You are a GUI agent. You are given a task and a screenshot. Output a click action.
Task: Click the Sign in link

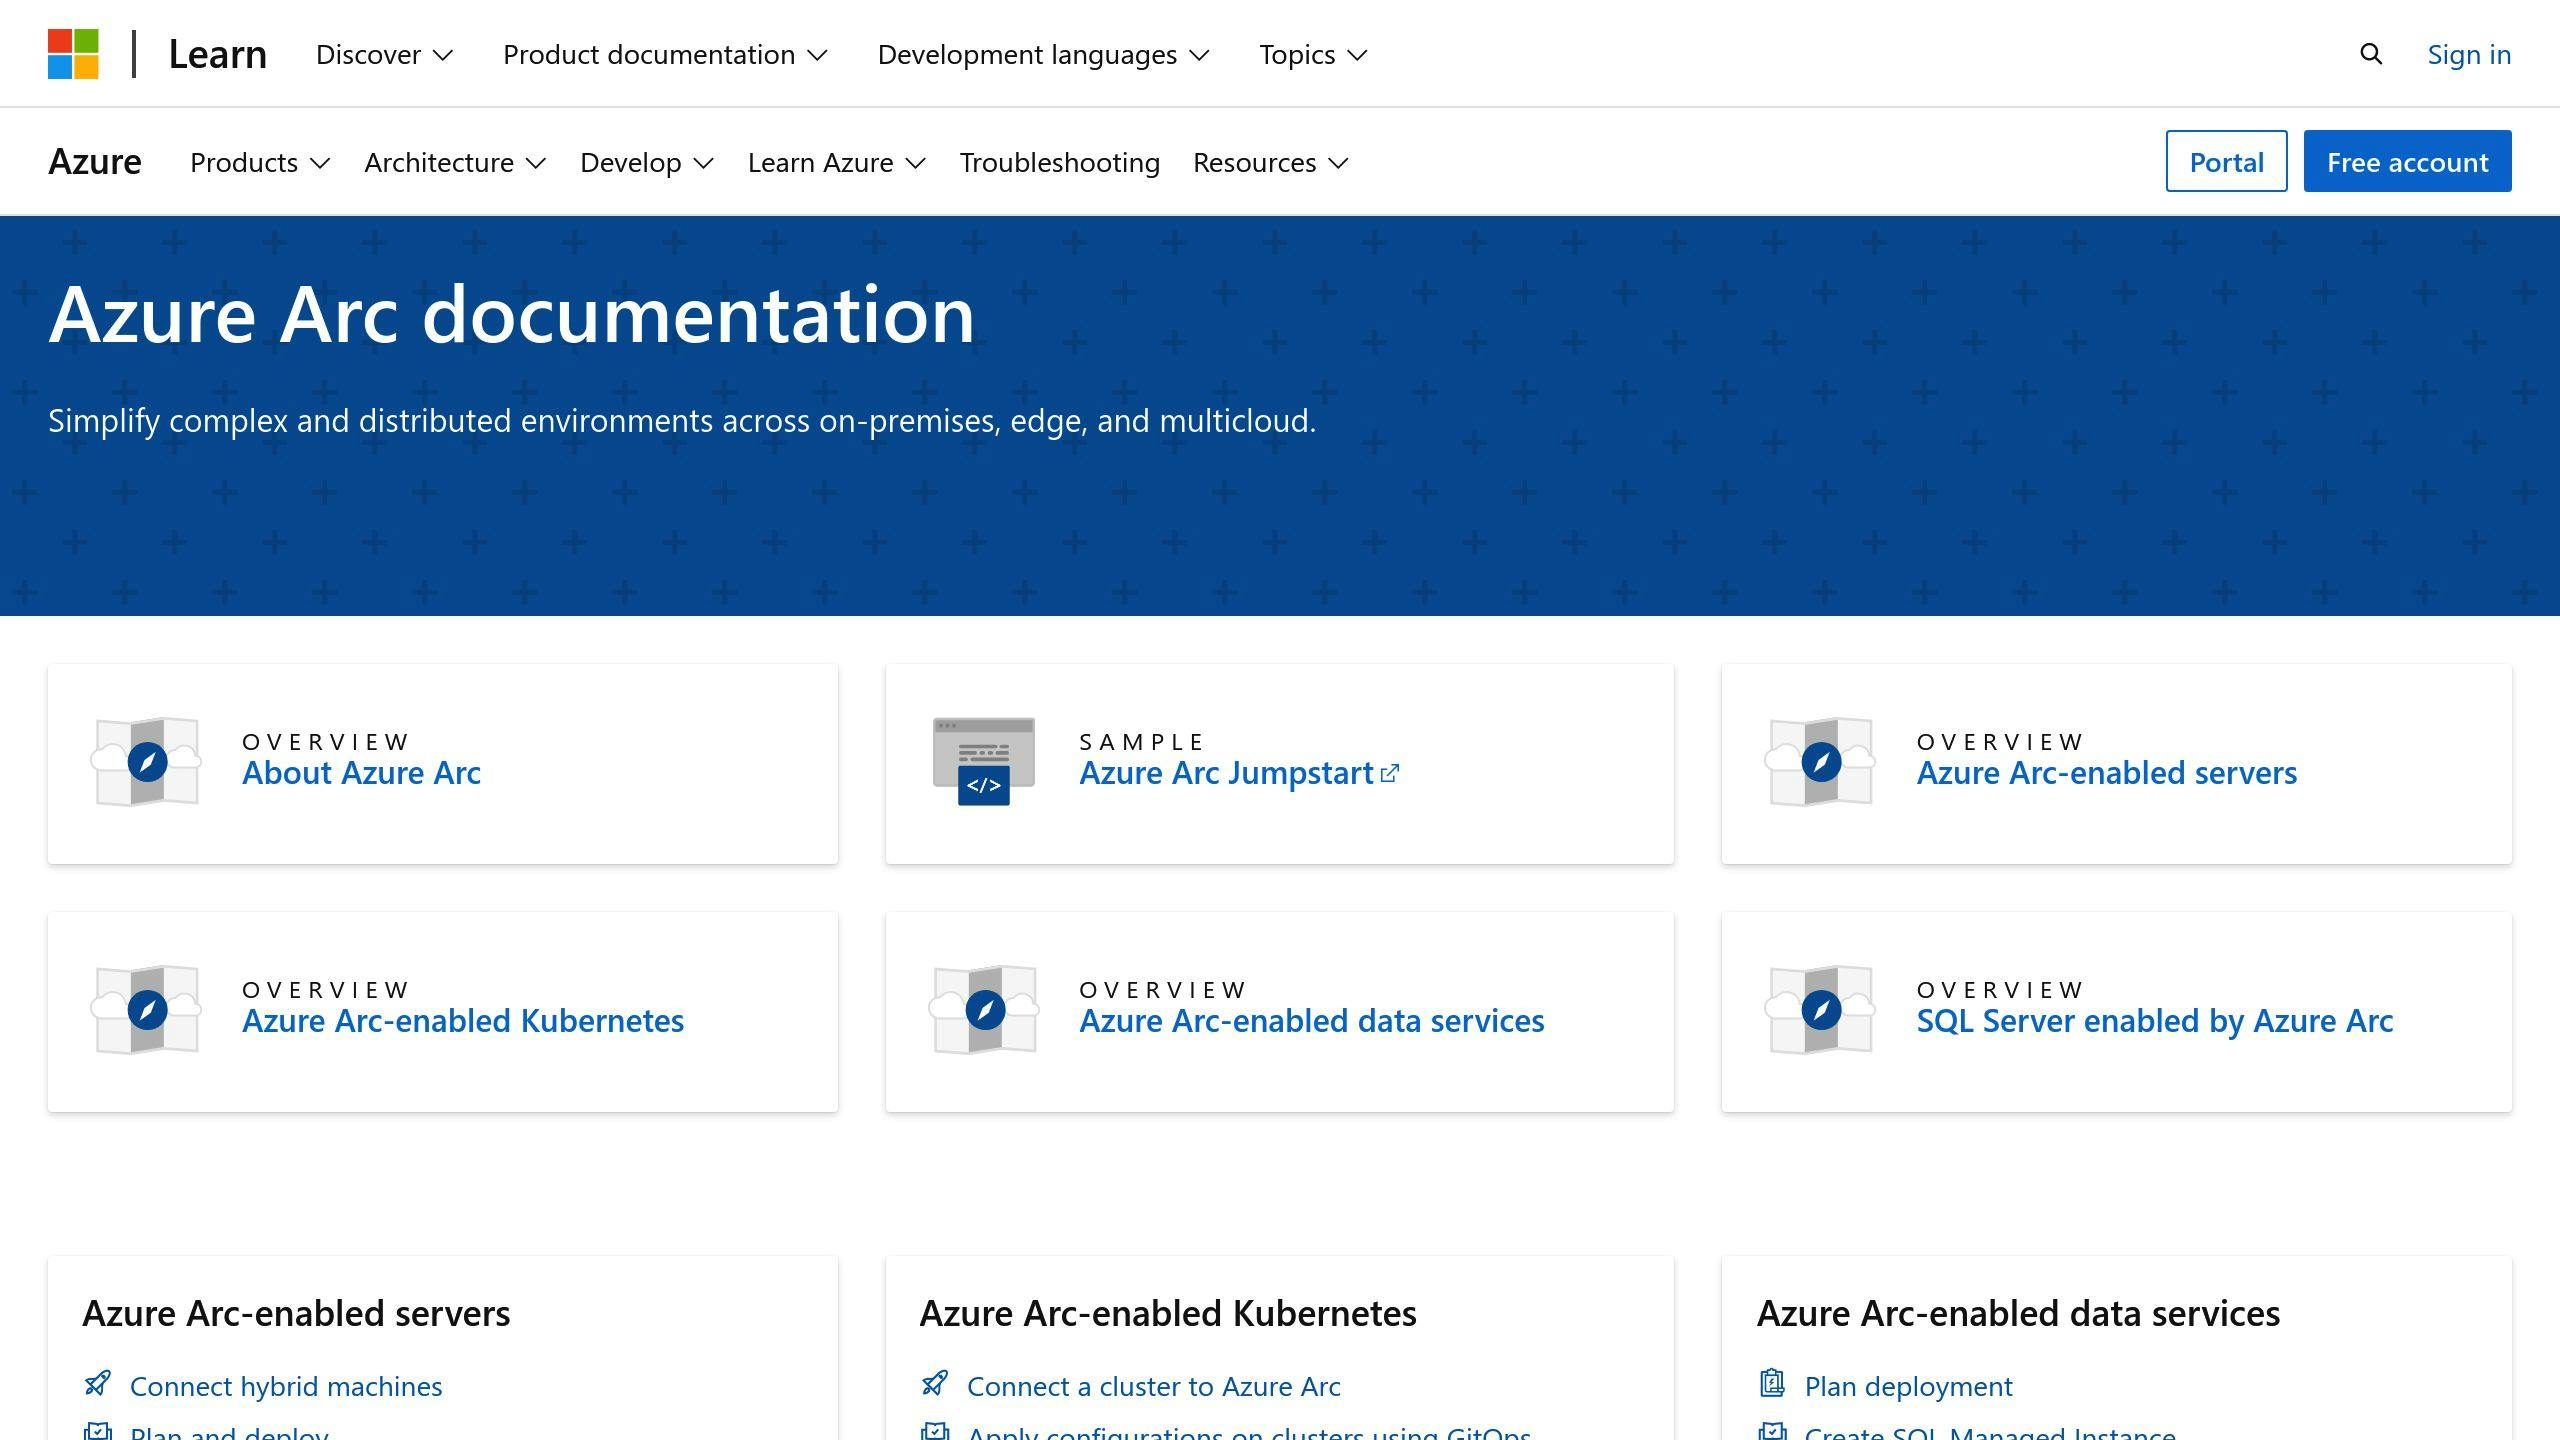point(2469,54)
